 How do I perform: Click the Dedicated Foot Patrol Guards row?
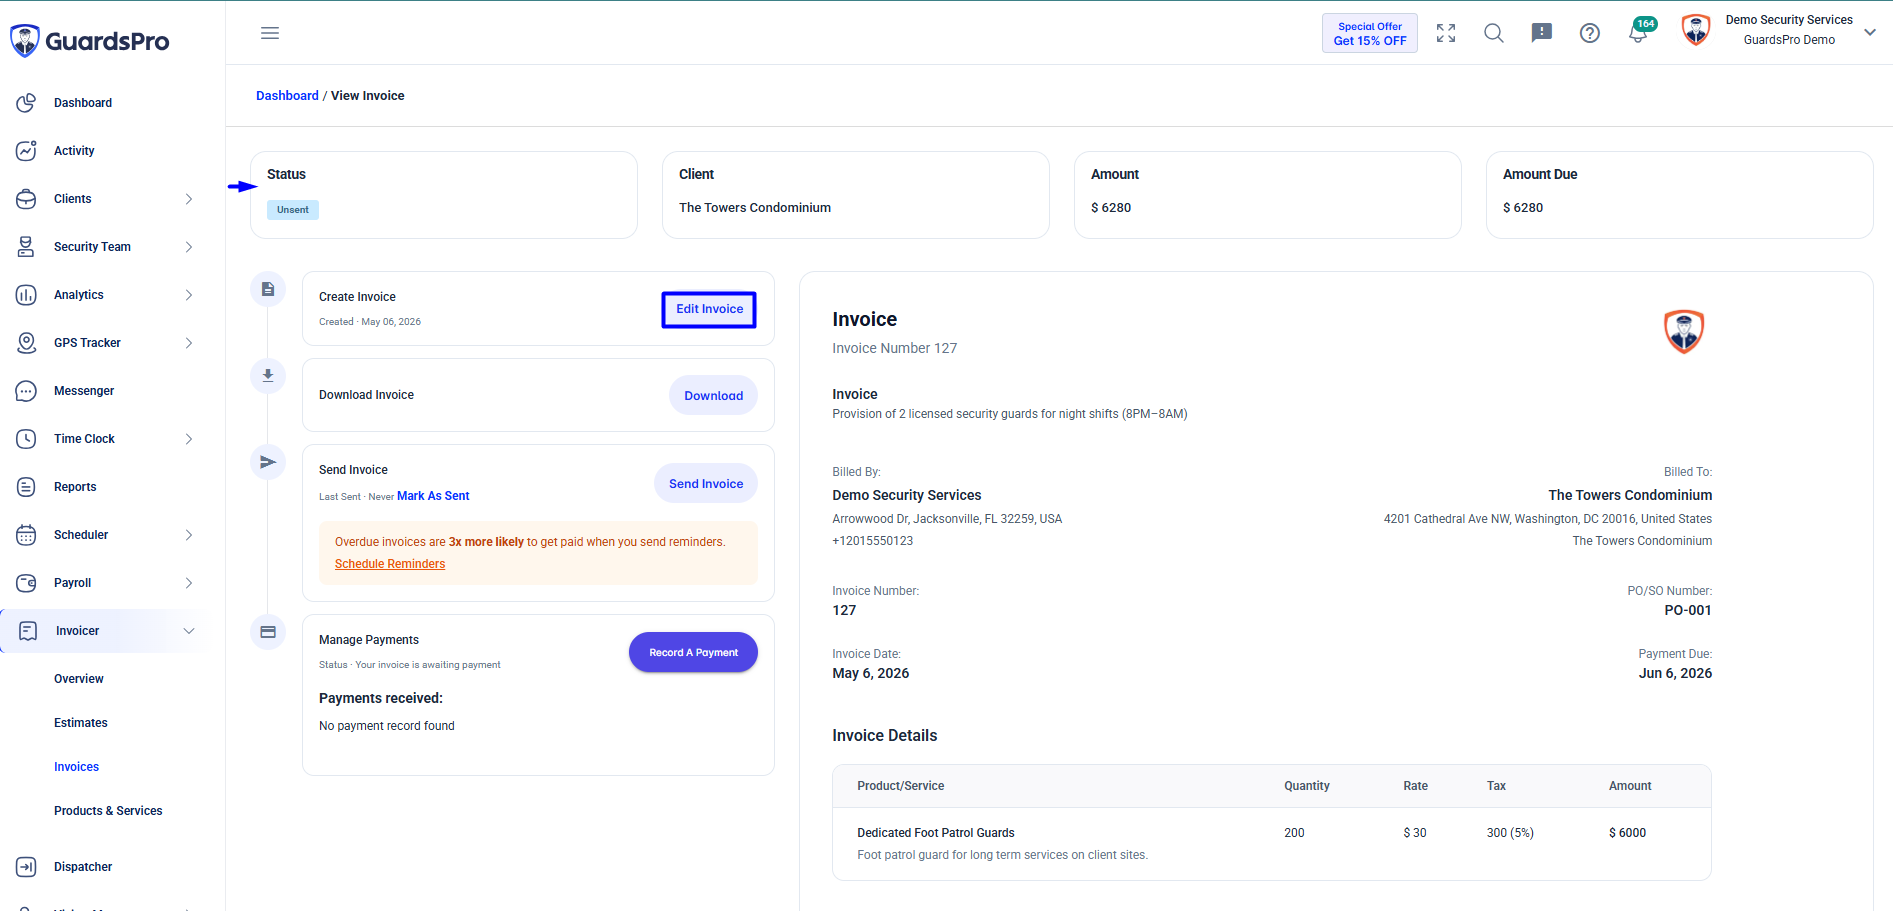pos(1271,843)
